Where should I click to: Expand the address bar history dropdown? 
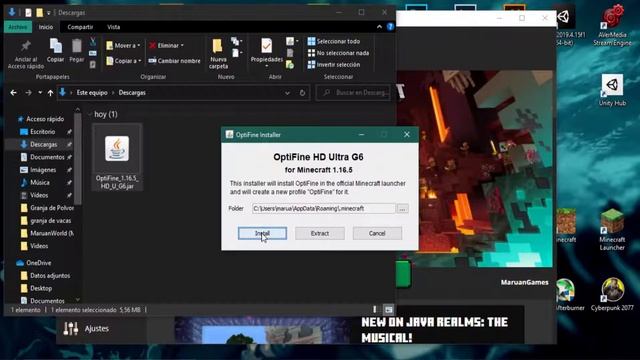(x=287, y=93)
